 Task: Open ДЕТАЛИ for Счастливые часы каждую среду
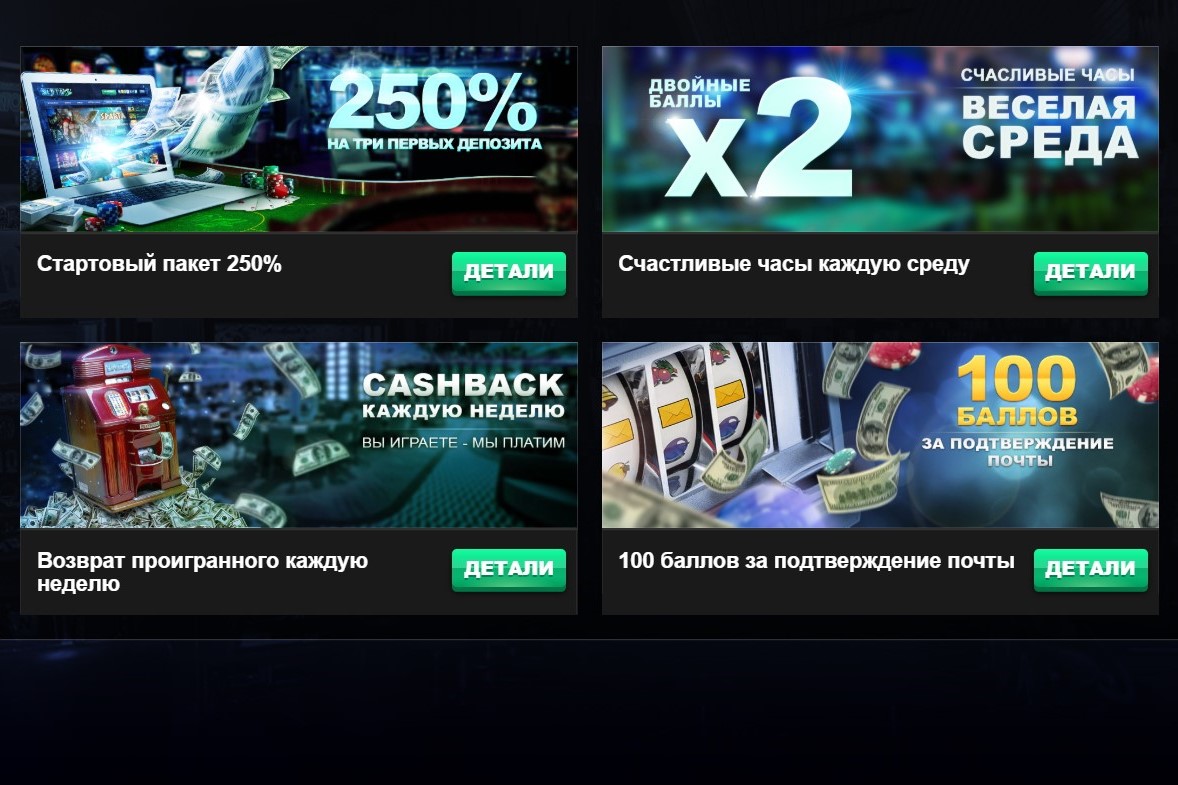1090,273
